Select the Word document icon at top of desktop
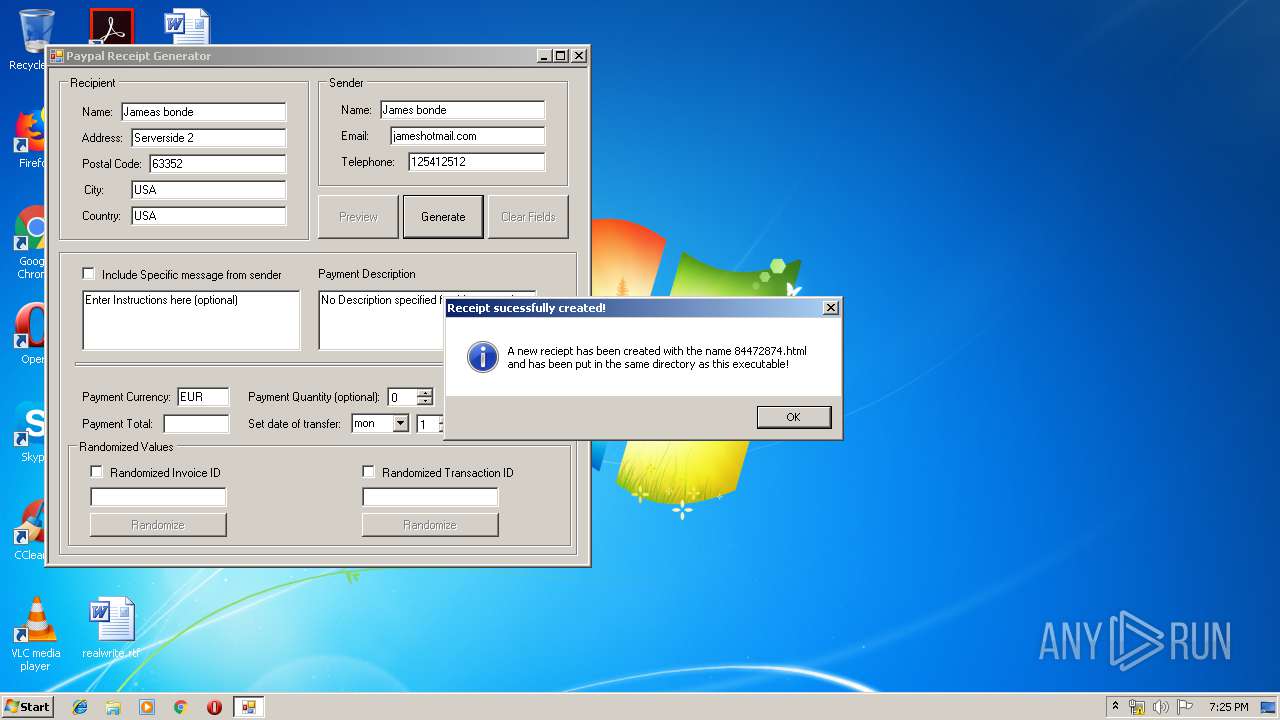The width and height of the screenshot is (1280, 720). coord(187,26)
